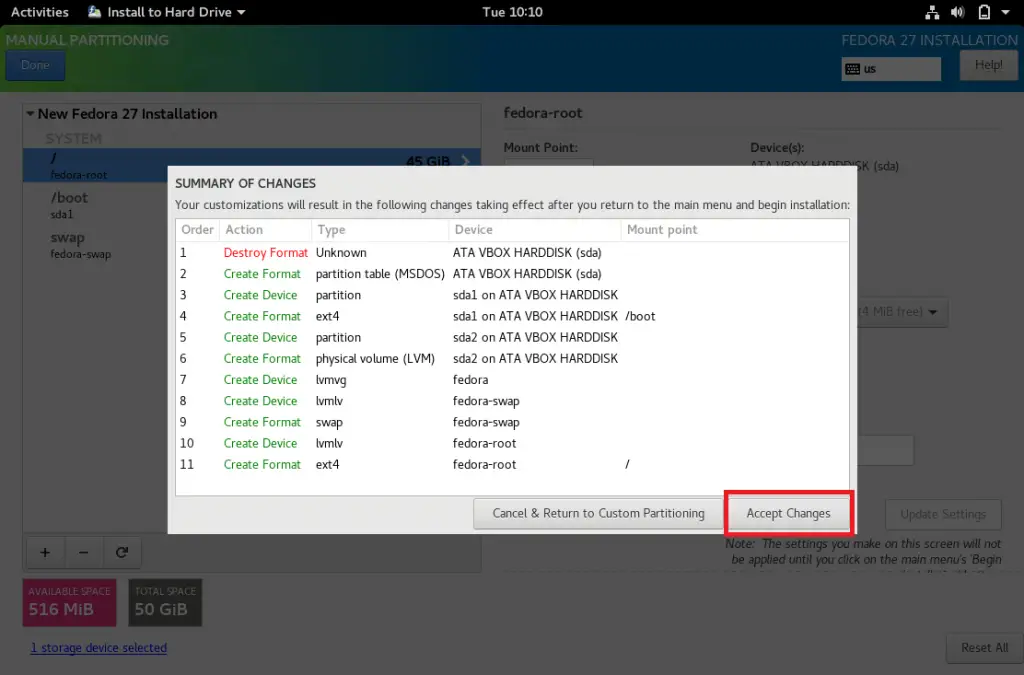Click the Done button

point(35,65)
